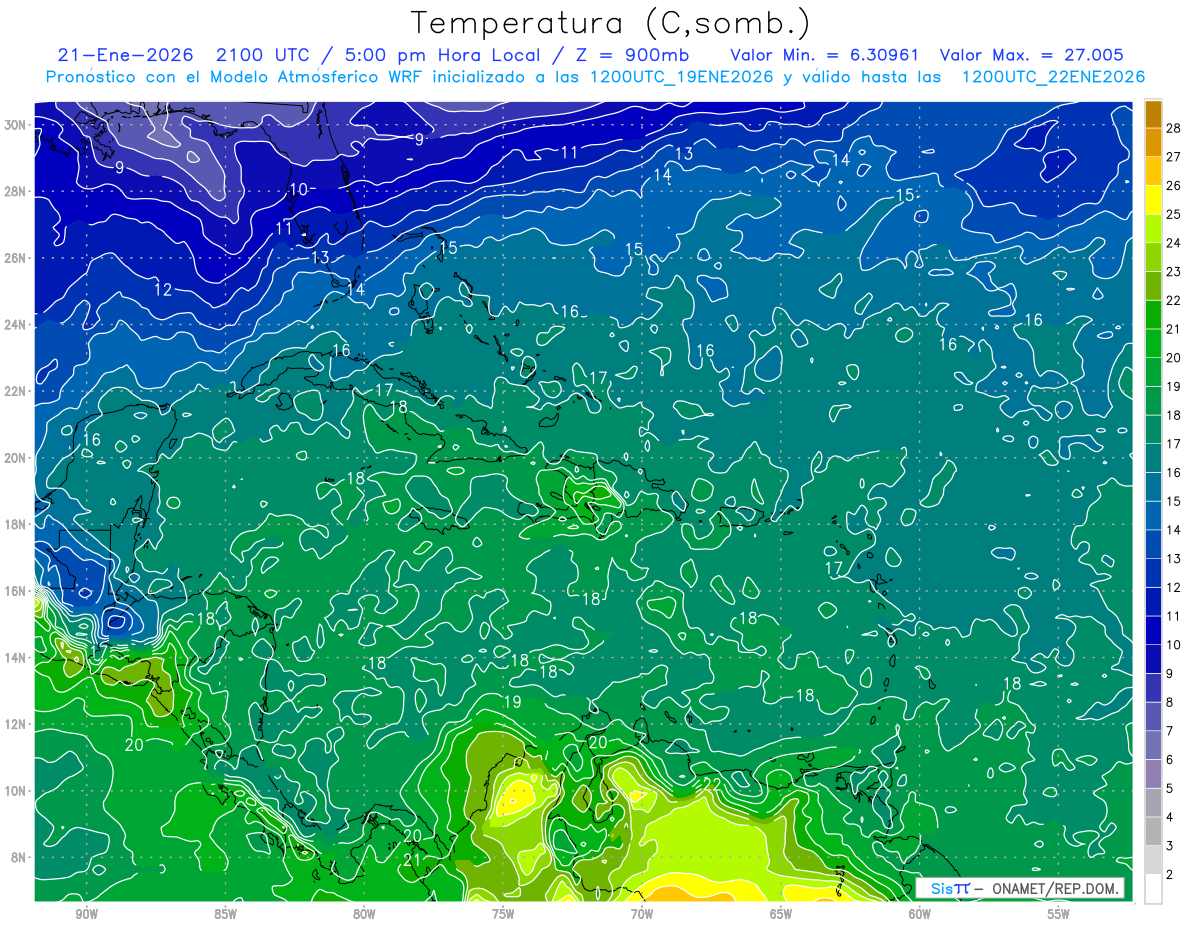Click the '18N' latitude axis label
Screen dimensions: 1200x927
[16, 524]
